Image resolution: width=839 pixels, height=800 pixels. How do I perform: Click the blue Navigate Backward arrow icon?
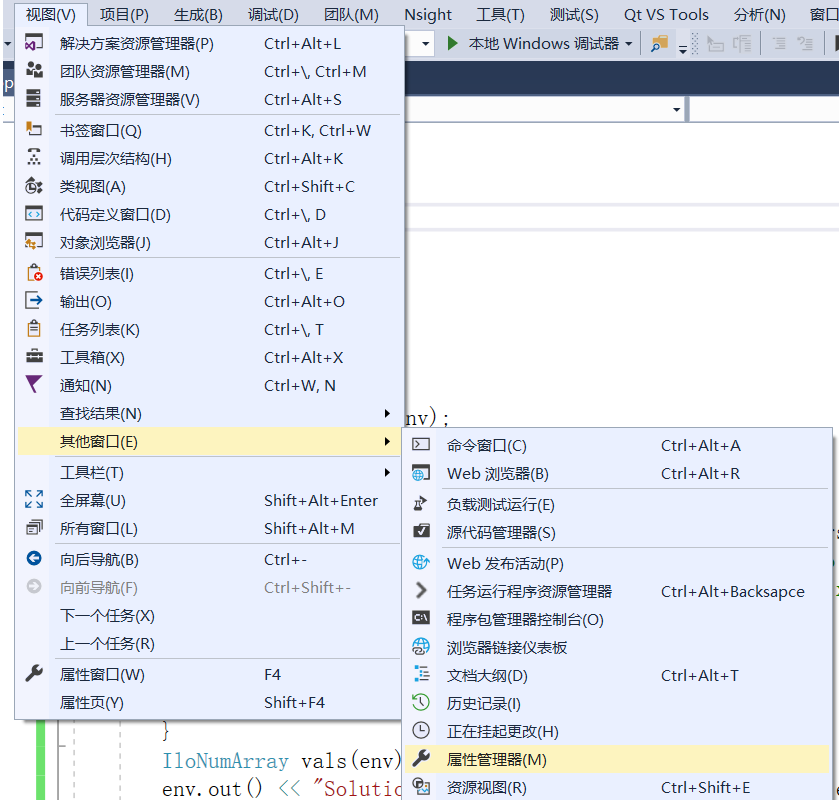point(34,558)
